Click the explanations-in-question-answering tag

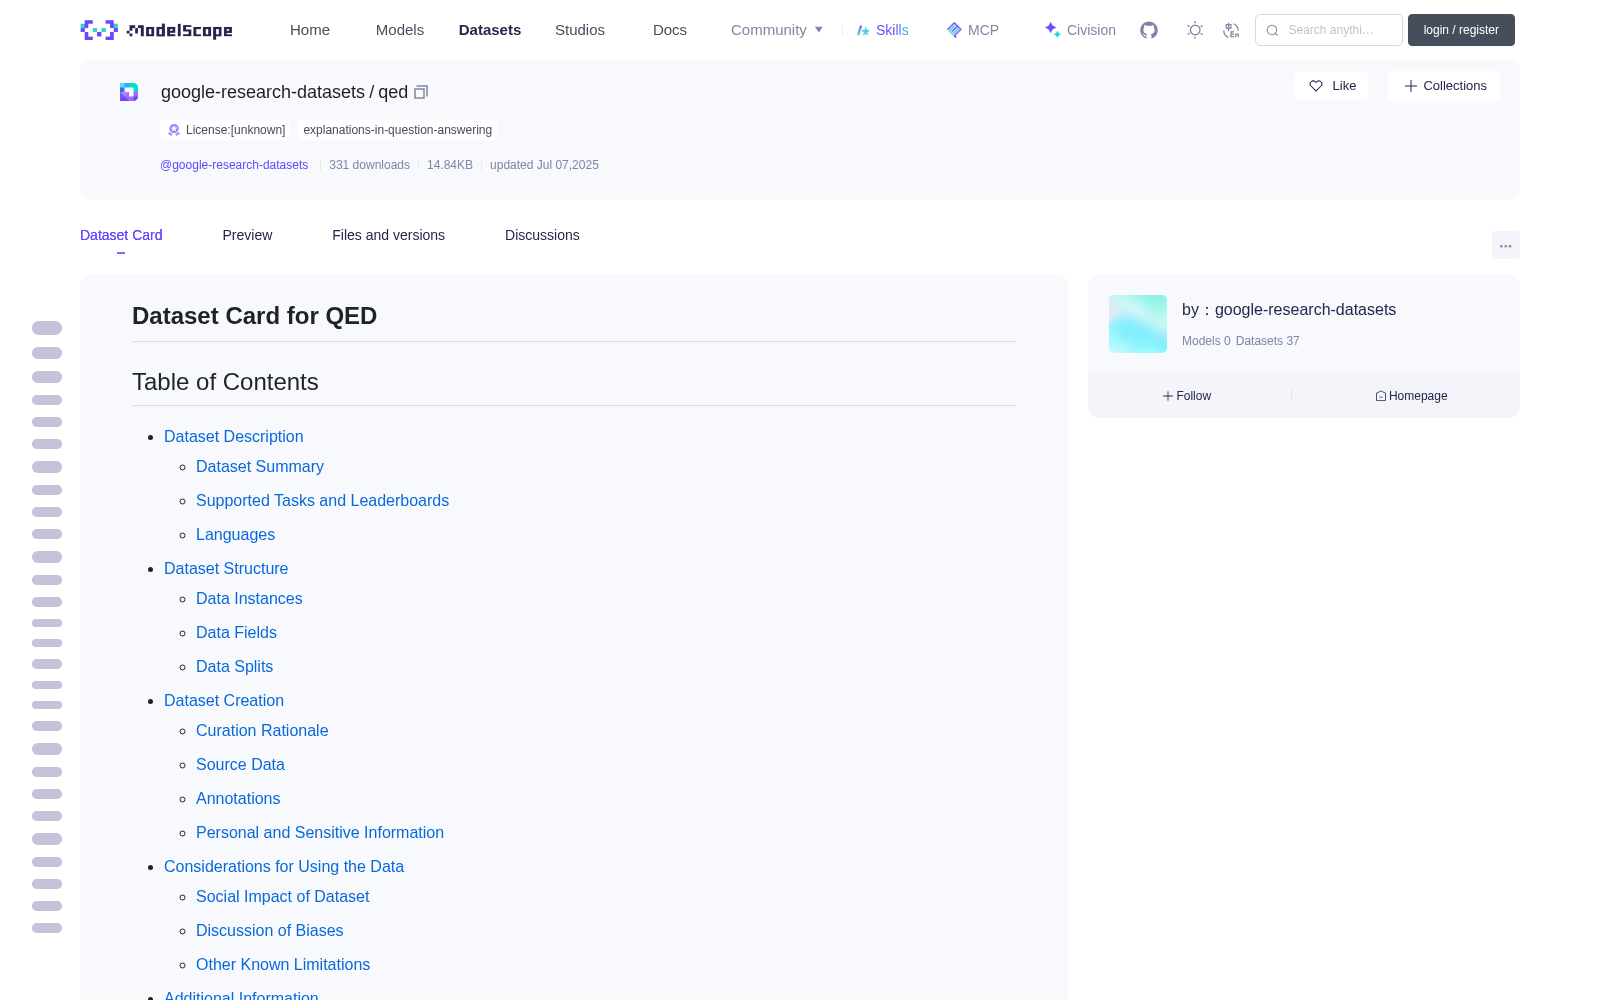(398, 130)
